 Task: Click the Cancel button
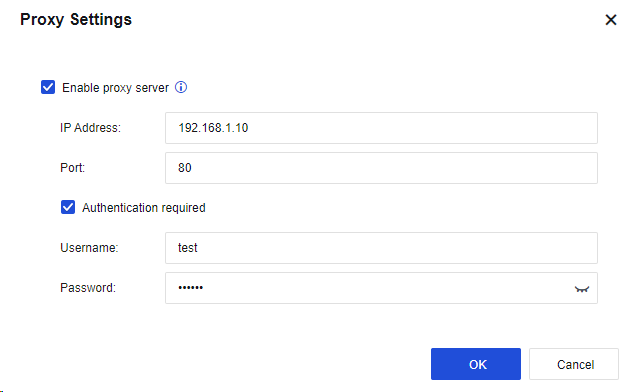pyautogui.click(x=574, y=364)
